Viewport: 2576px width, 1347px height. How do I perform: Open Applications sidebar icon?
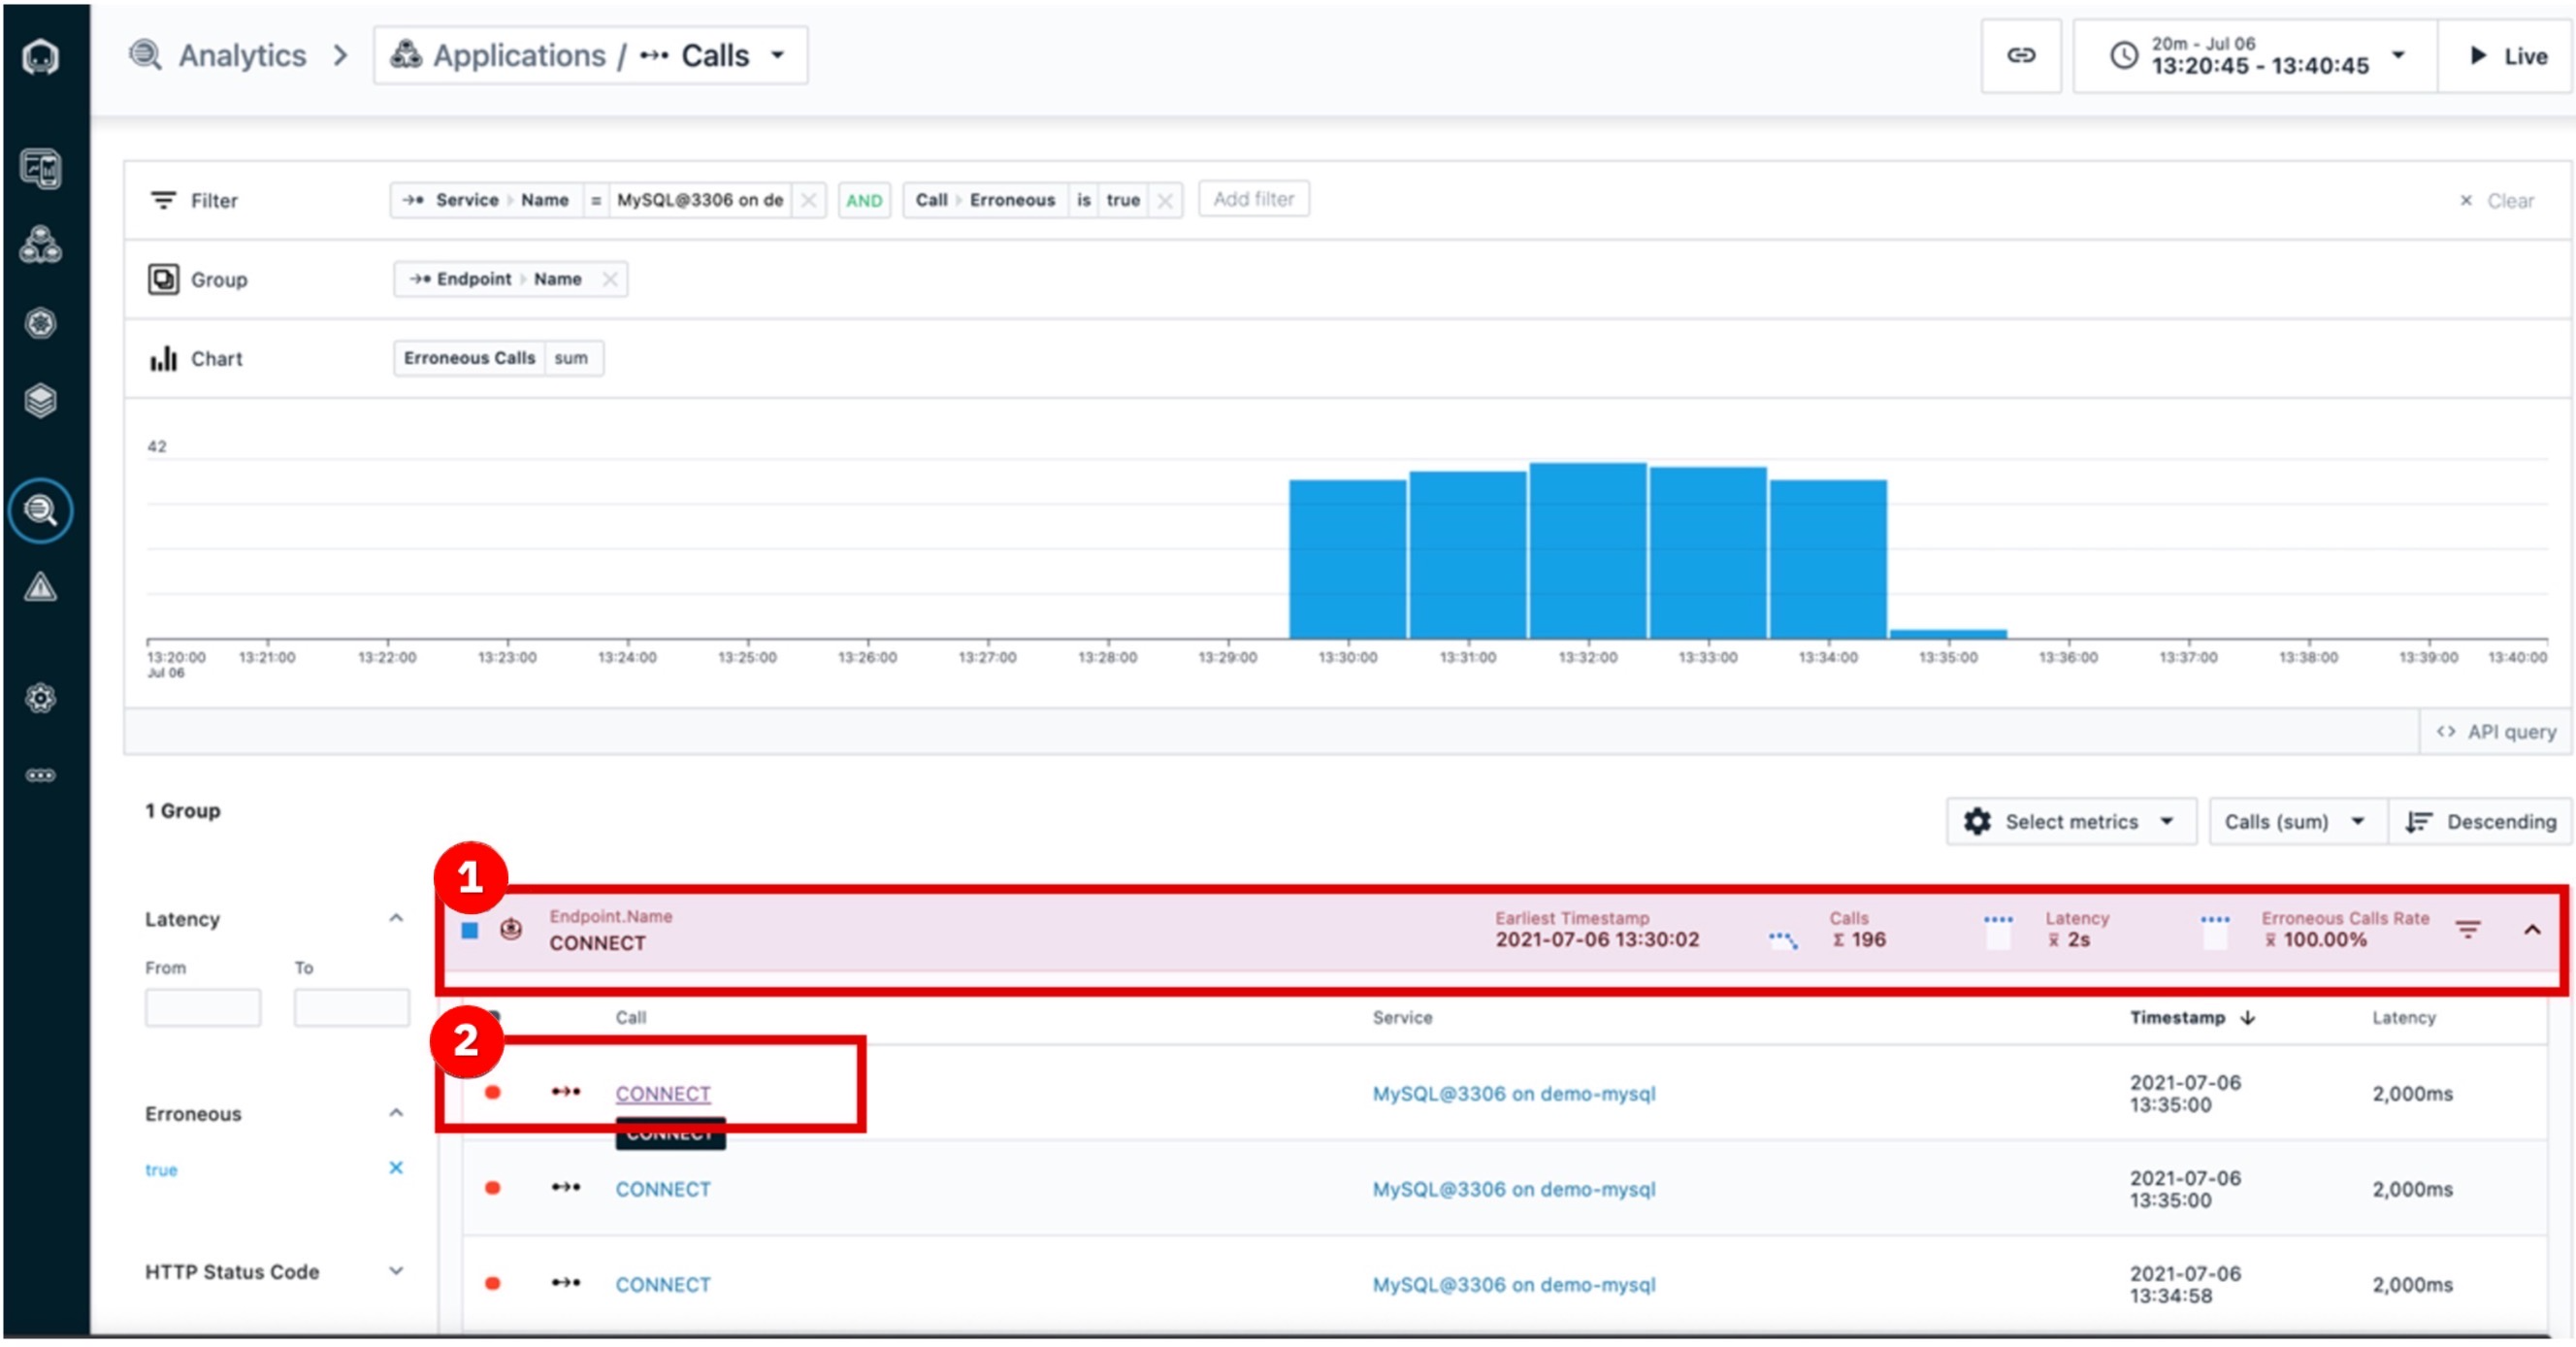click(x=40, y=245)
